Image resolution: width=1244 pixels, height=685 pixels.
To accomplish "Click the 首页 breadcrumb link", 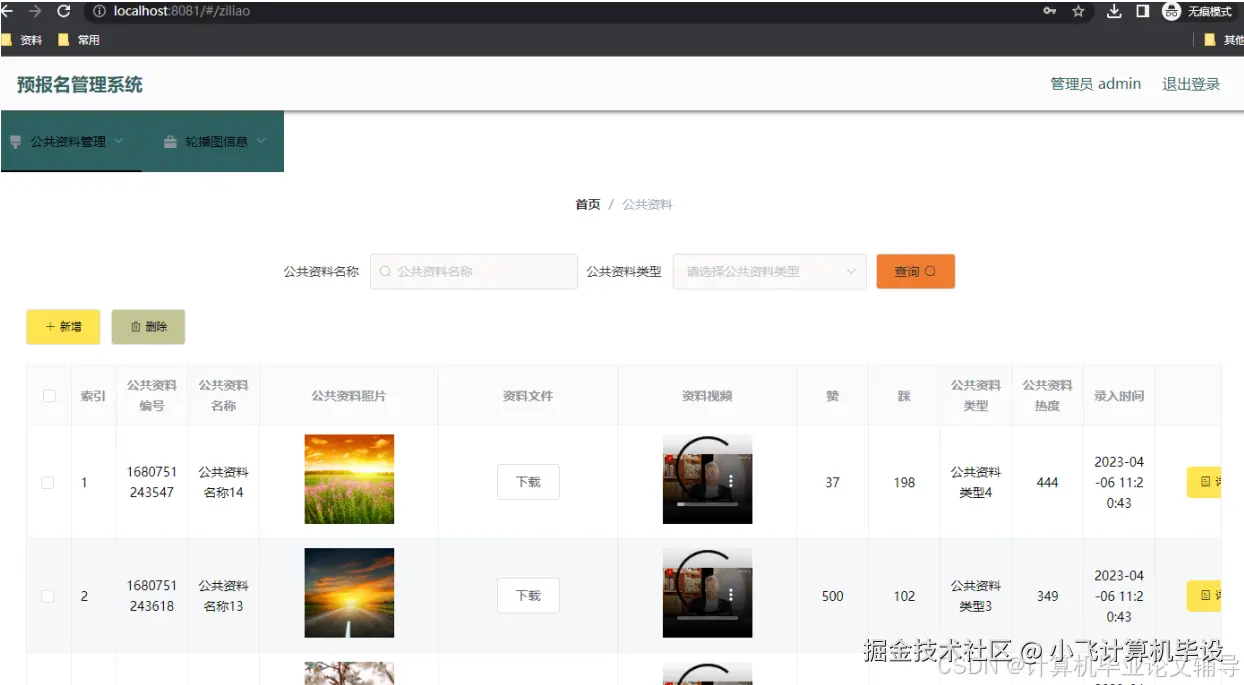I will (x=588, y=204).
